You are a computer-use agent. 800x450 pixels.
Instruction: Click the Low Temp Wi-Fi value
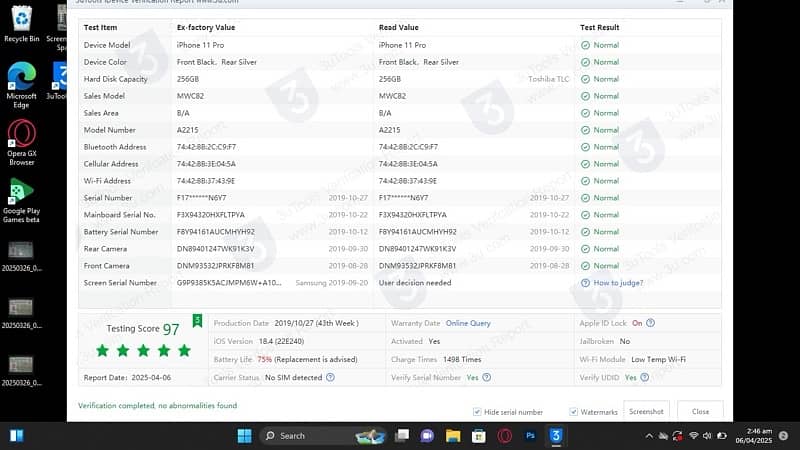click(x=658, y=359)
